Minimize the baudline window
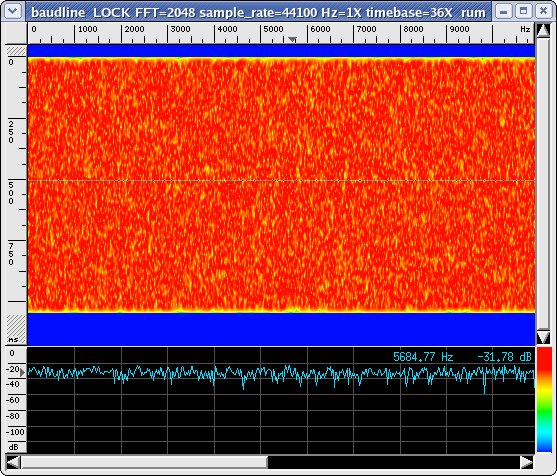This screenshot has width=557, height=476. (x=503, y=11)
